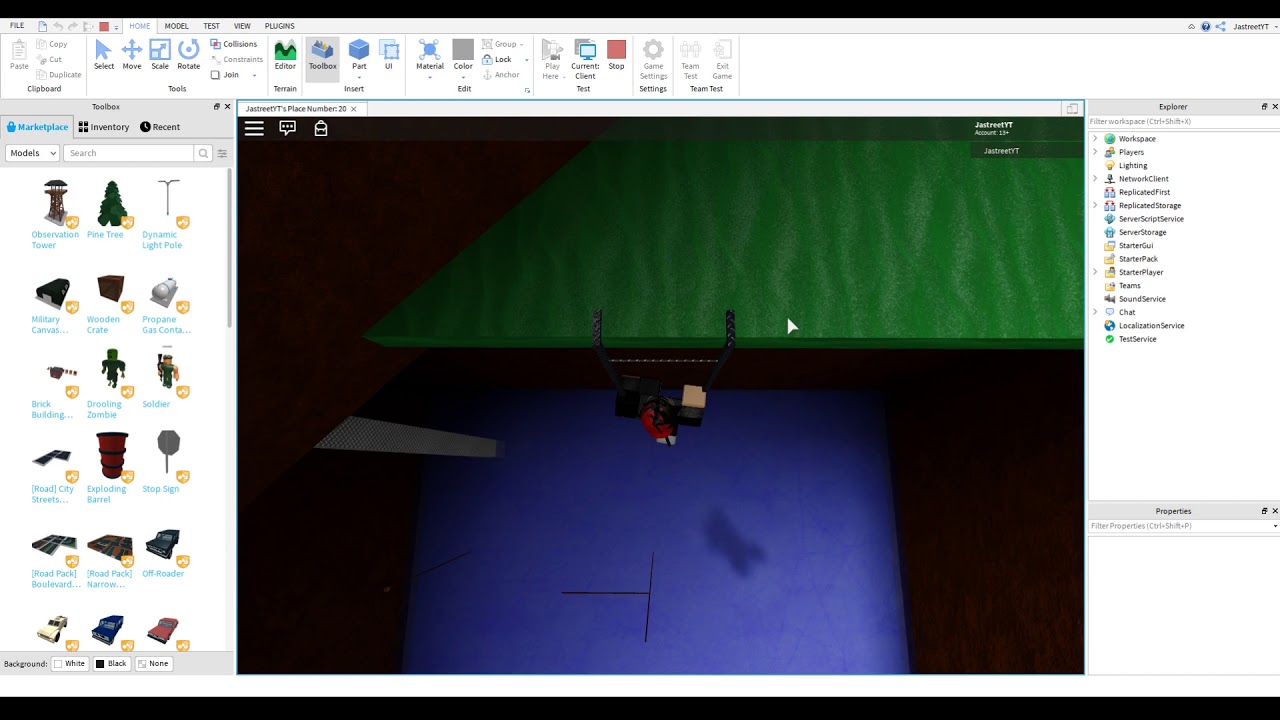Switch to the TEST ribbon tab
The height and width of the screenshot is (720, 1280).
[x=211, y=26]
